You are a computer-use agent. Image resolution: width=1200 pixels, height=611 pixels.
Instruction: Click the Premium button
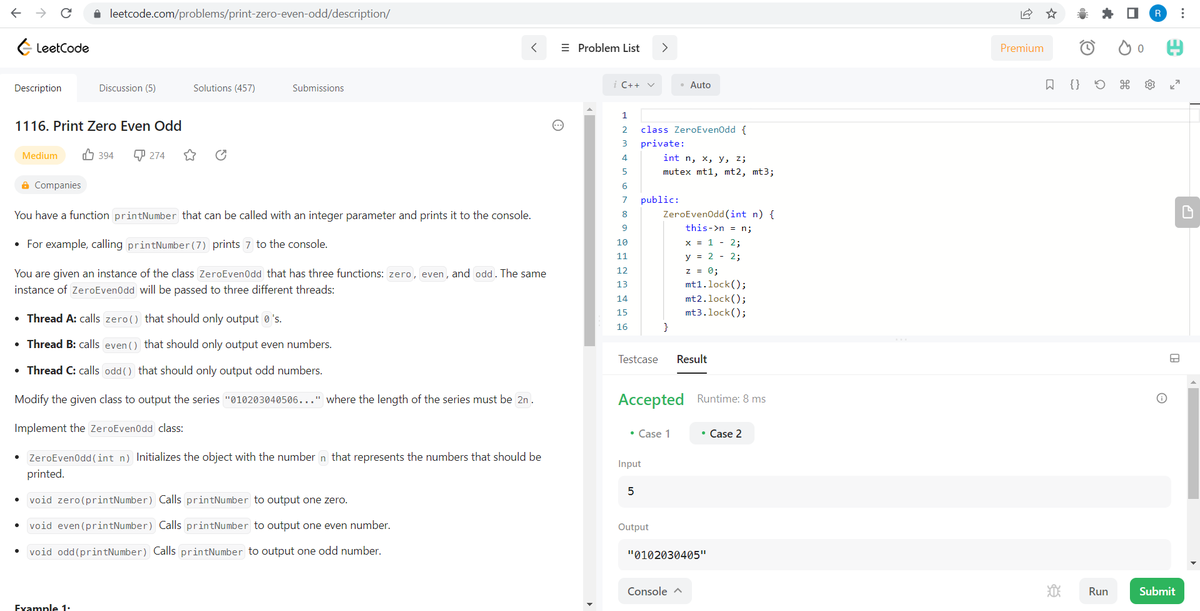tap(1022, 48)
